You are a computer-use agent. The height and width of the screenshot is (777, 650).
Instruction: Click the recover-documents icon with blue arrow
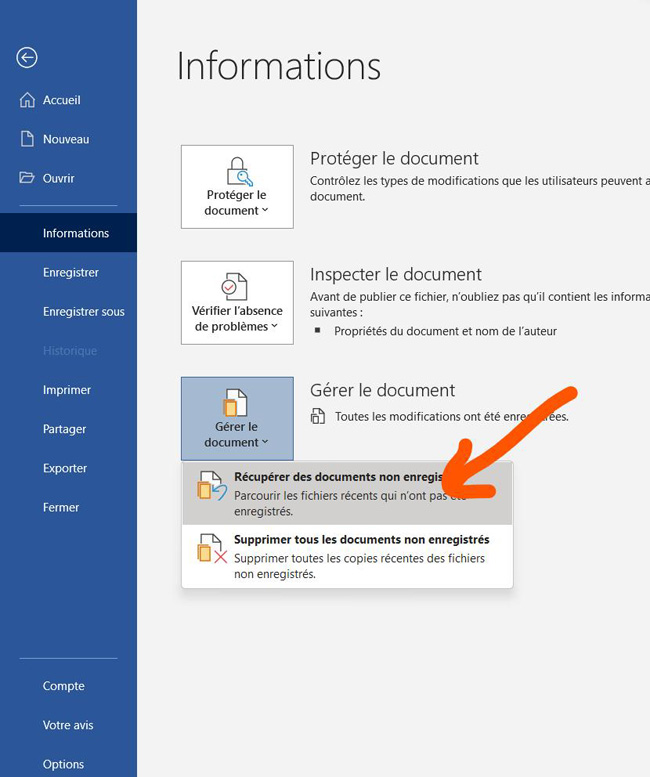212,485
